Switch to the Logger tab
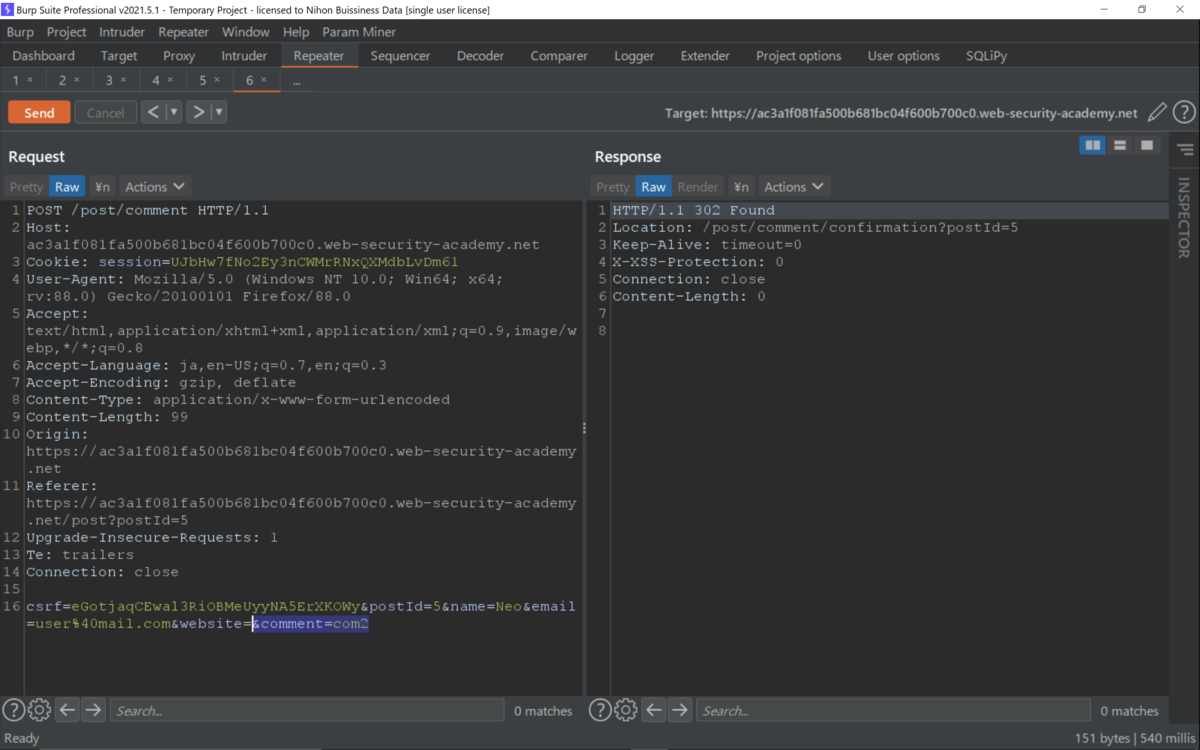 [634, 56]
